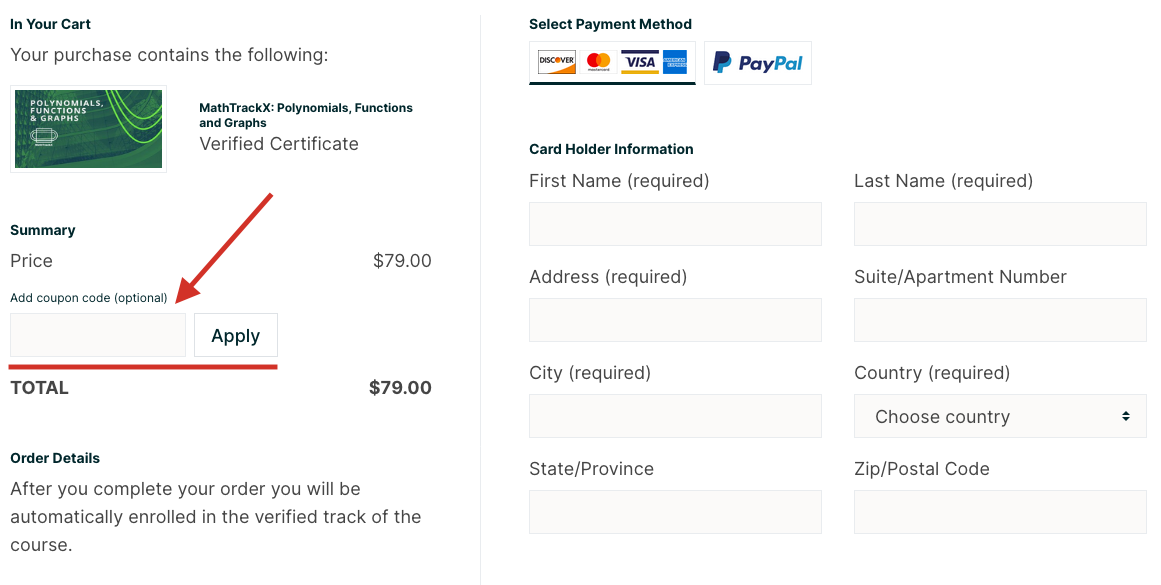Select the PayPal payment method
The height and width of the screenshot is (585, 1161).
757,63
